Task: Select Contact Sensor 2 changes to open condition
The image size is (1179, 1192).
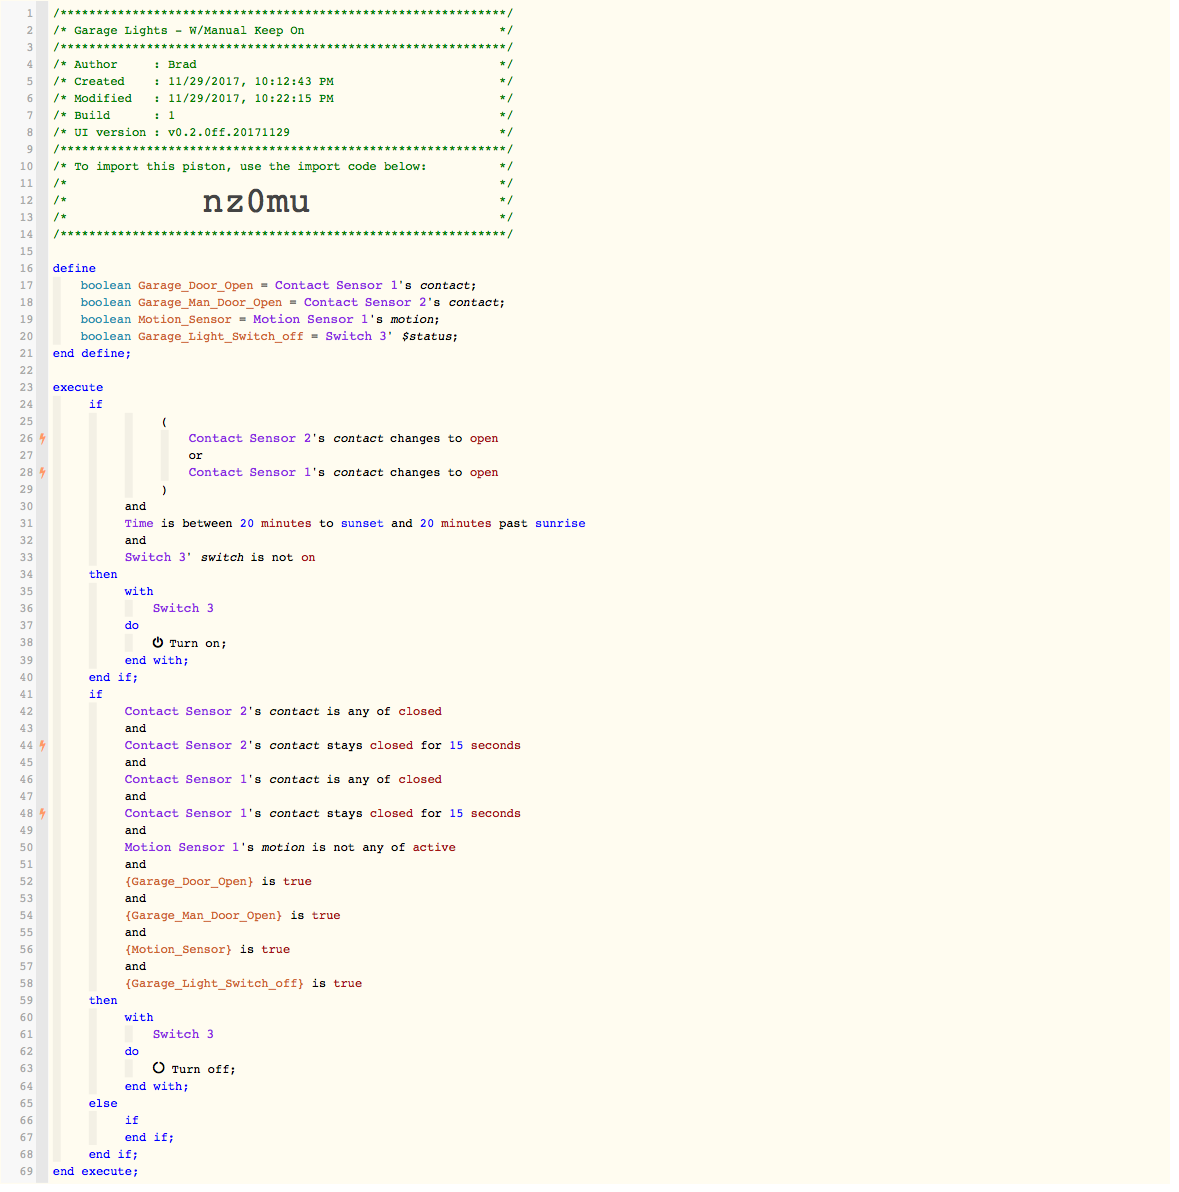Action: pos(343,439)
